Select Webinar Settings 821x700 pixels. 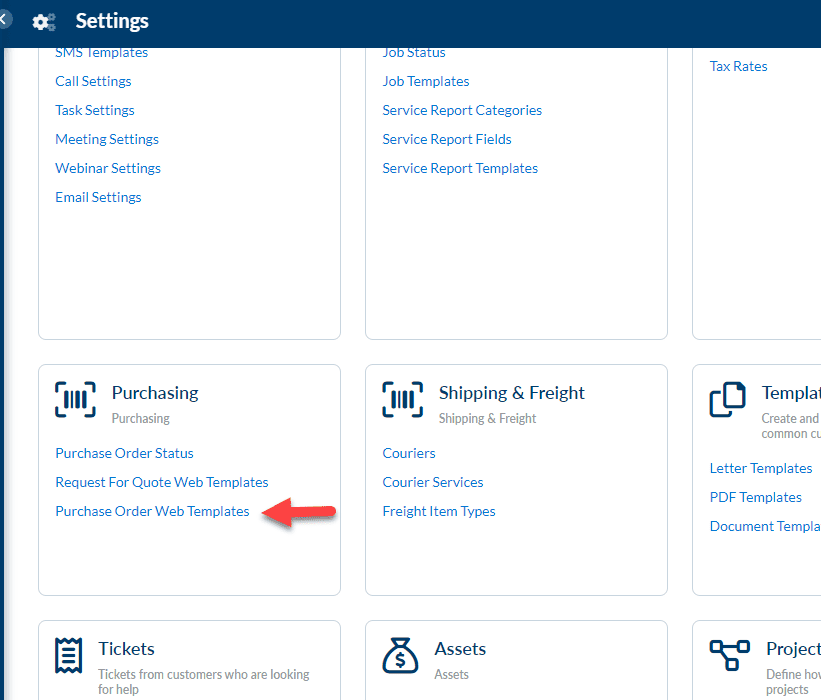[108, 168]
